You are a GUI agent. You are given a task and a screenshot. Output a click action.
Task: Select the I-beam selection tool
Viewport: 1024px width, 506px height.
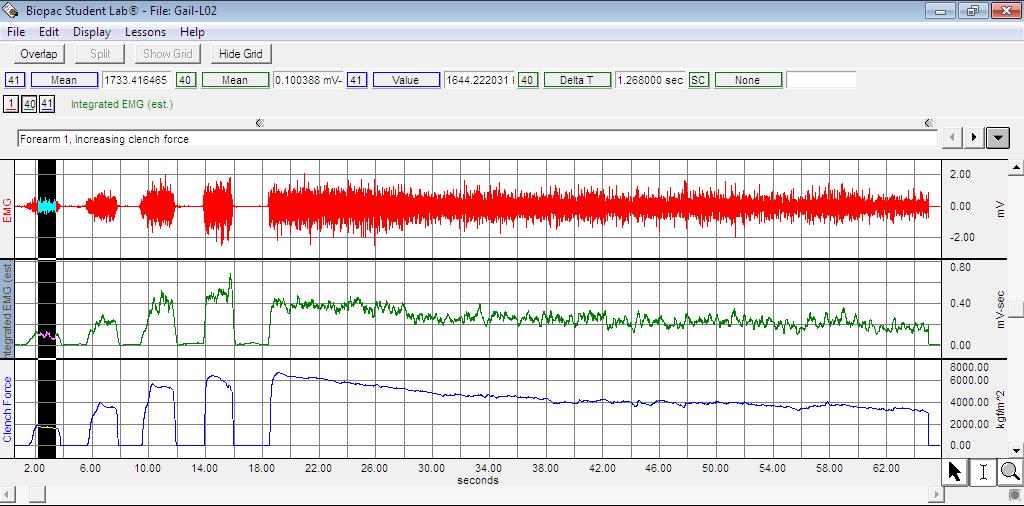pyautogui.click(x=983, y=471)
